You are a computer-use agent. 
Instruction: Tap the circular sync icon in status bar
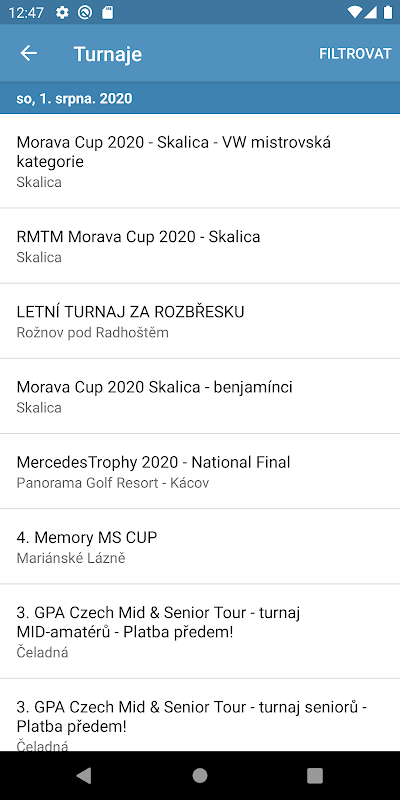pos(85,12)
